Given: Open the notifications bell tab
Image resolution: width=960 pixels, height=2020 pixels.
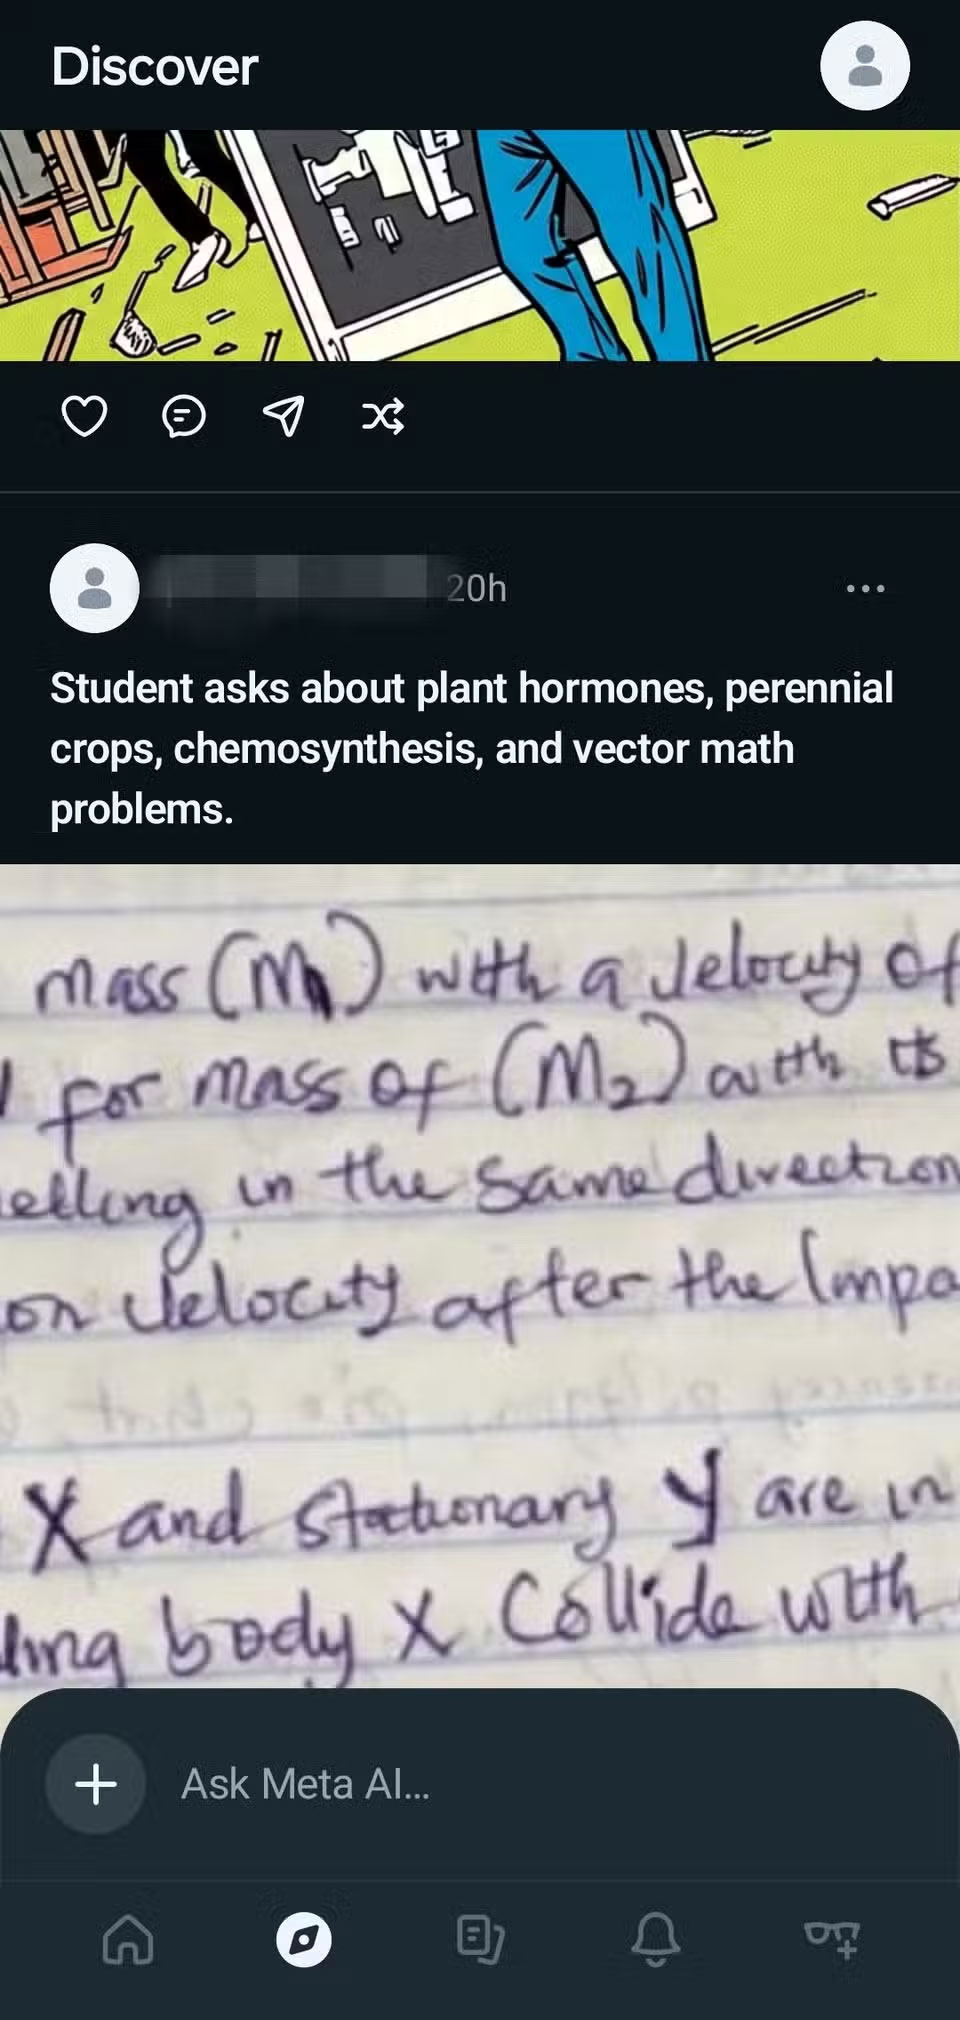Looking at the screenshot, I should click(656, 1940).
